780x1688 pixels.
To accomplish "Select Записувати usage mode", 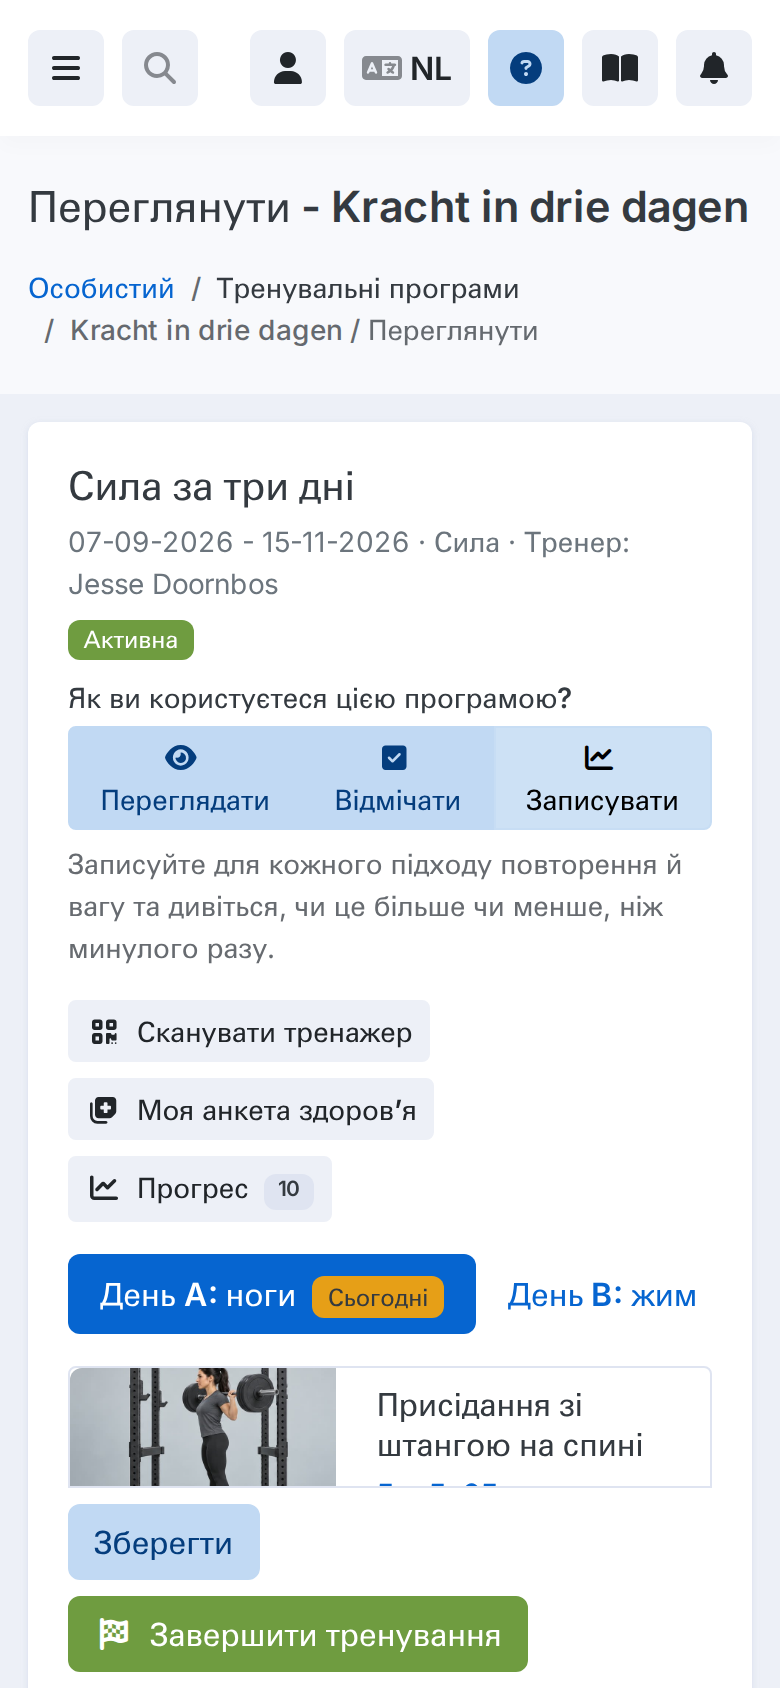I will coord(602,778).
